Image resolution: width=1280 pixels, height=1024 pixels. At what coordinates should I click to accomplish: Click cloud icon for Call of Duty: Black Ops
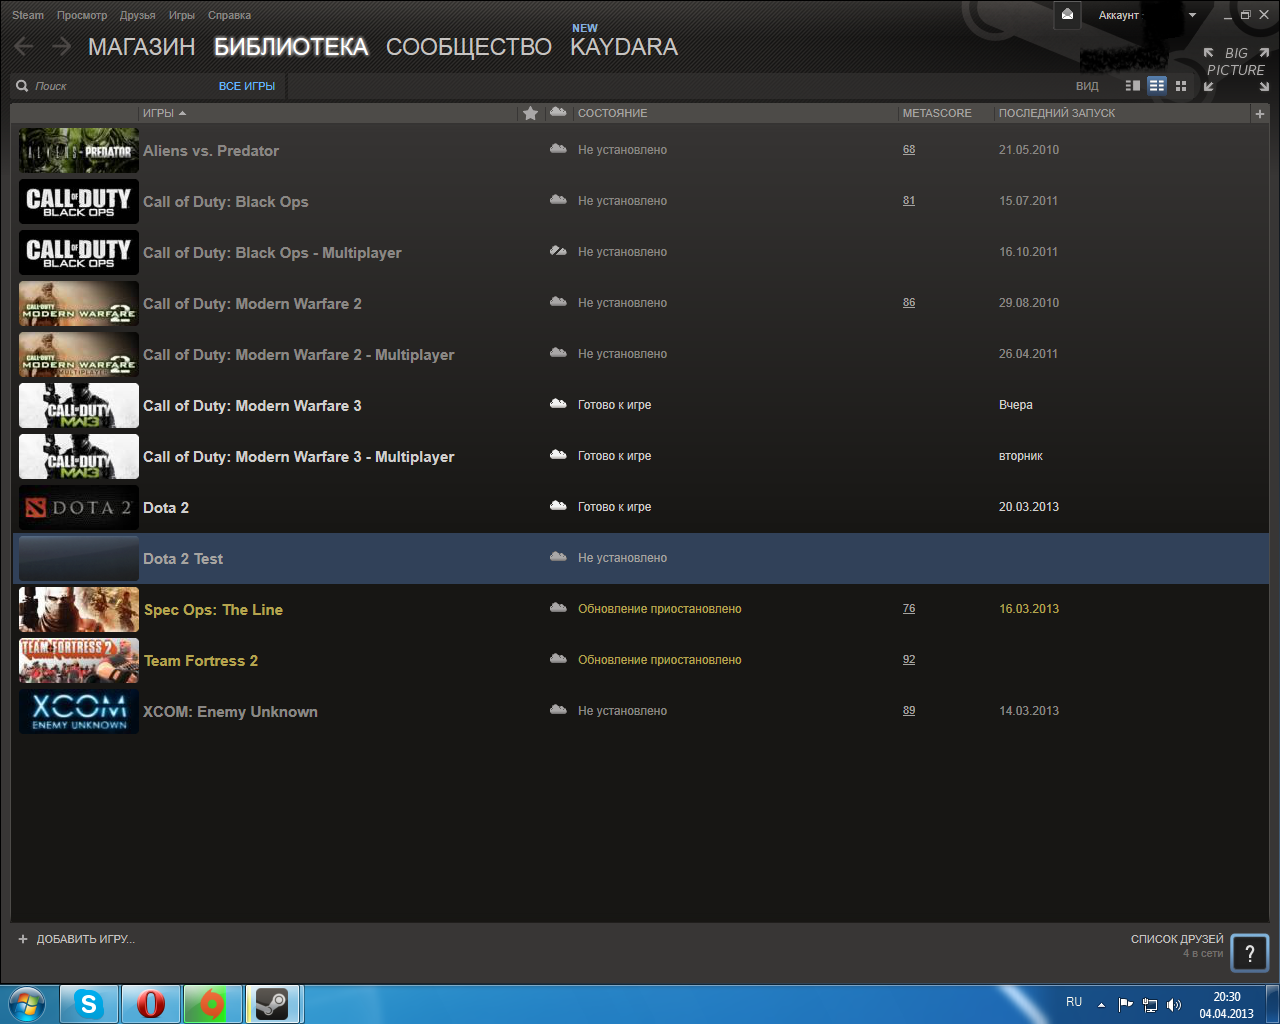(558, 200)
